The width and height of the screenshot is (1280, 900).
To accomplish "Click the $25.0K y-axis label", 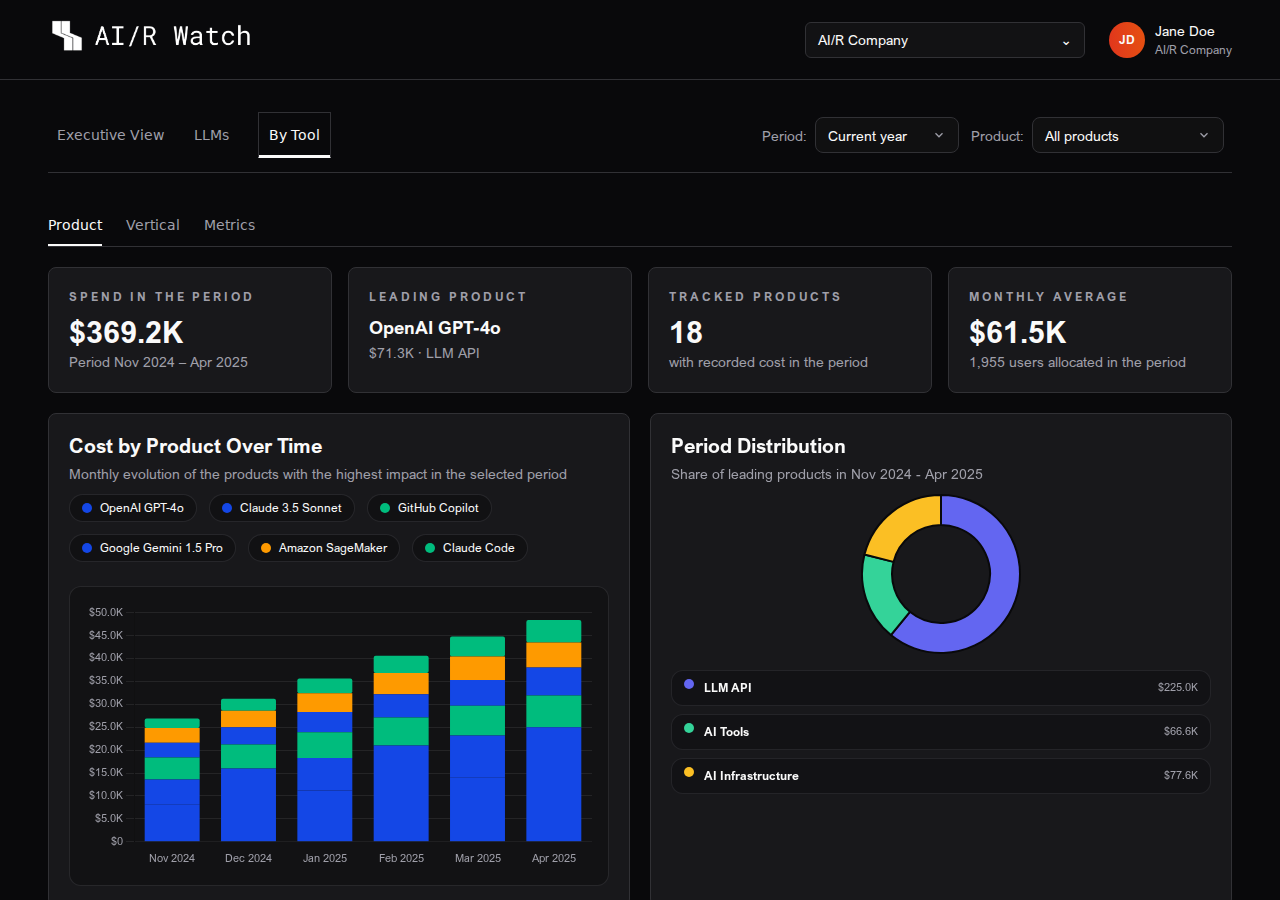I will pos(106,726).
